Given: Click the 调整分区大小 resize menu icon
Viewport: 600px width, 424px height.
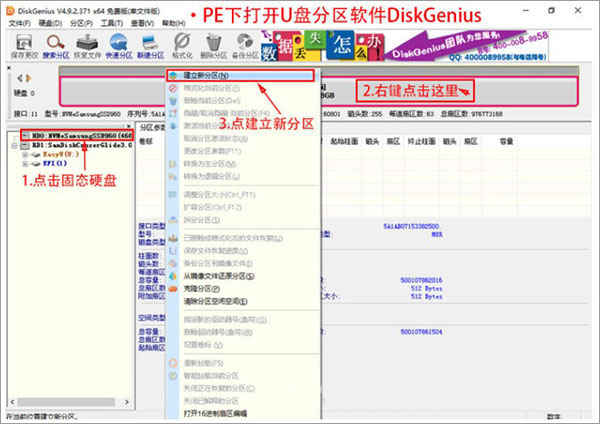Looking at the screenshot, I should tap(173, 194).
